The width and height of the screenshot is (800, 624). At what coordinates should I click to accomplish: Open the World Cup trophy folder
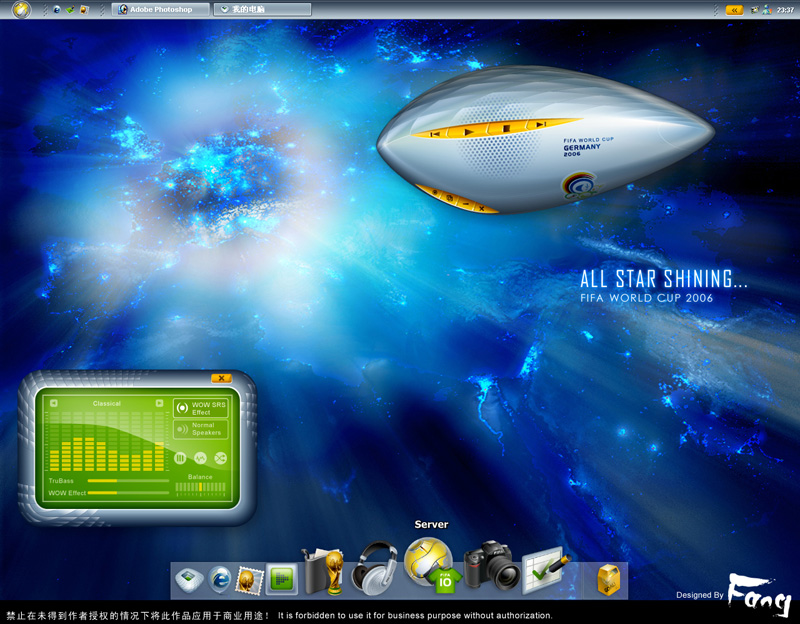coord(323,571)
